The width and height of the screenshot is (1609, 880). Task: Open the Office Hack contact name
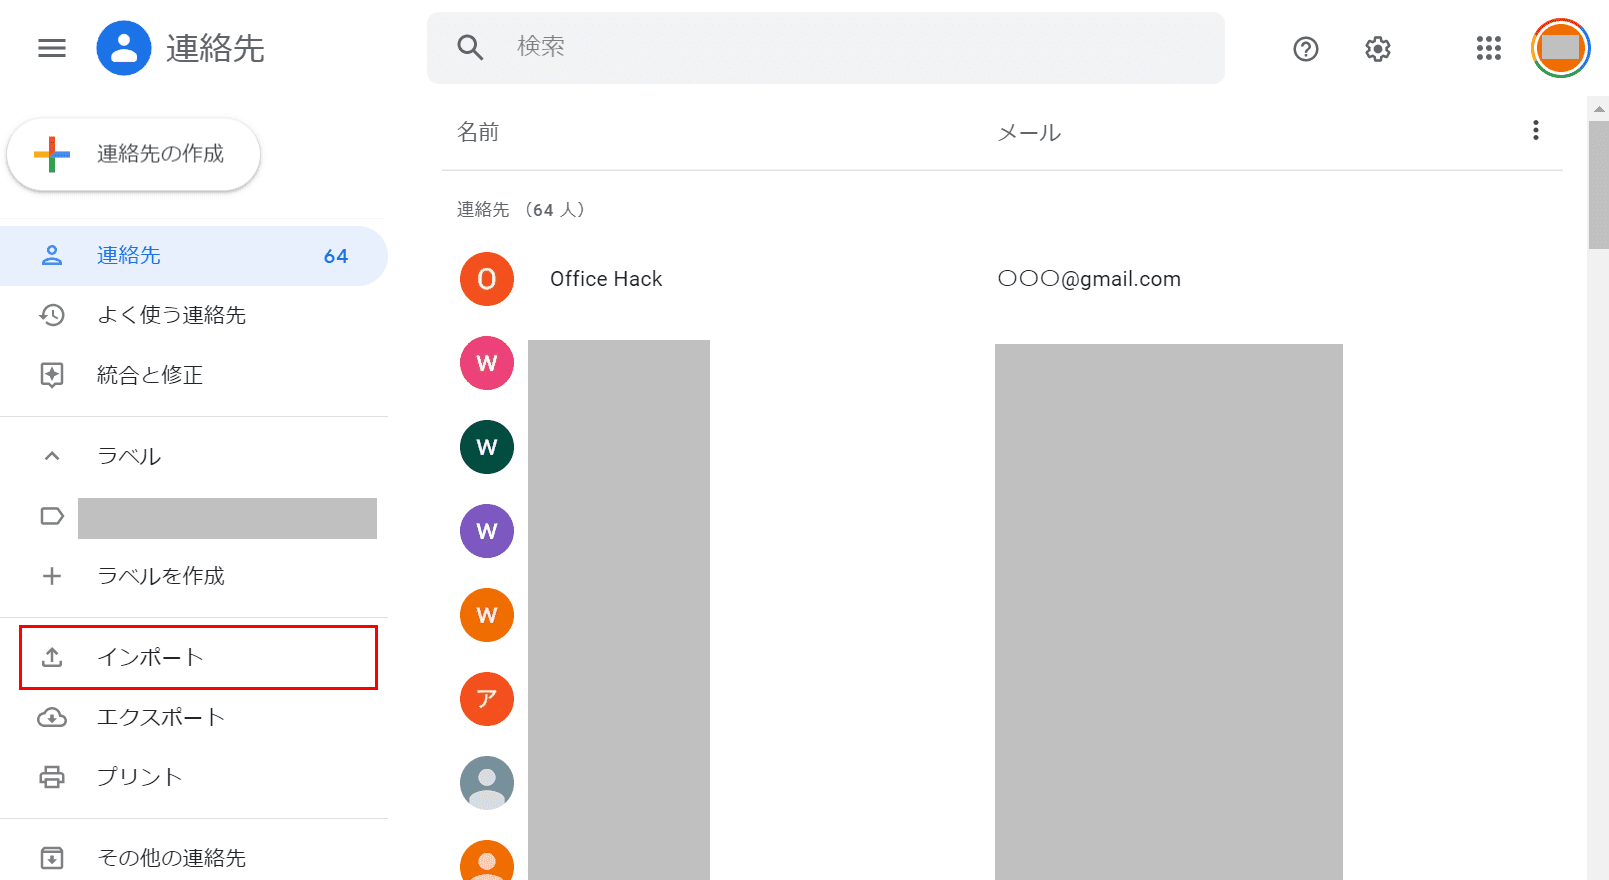(606, 279)
